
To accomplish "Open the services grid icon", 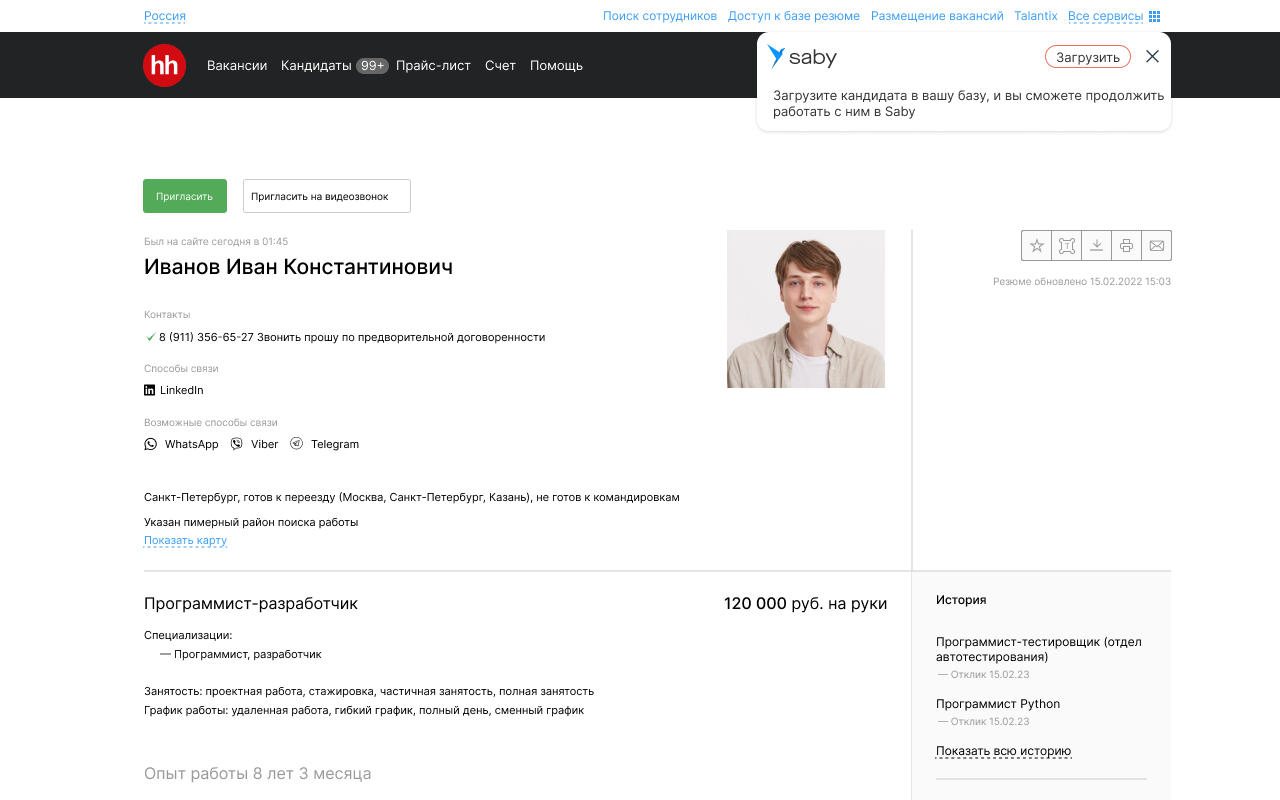I will (x=1155, y=16).
